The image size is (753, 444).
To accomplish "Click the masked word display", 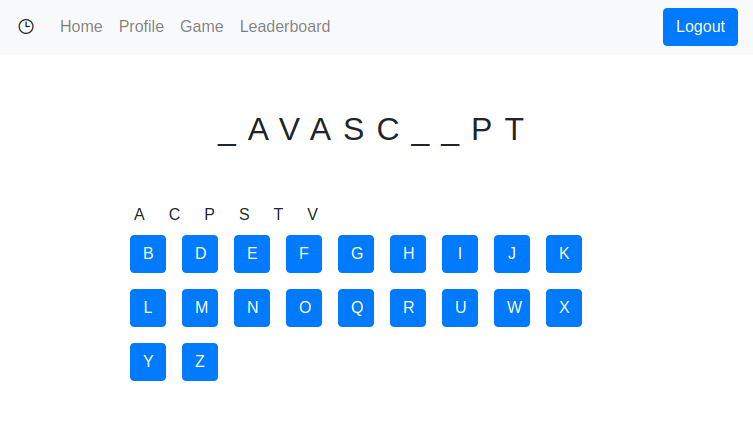I will (x=372, y=130).
